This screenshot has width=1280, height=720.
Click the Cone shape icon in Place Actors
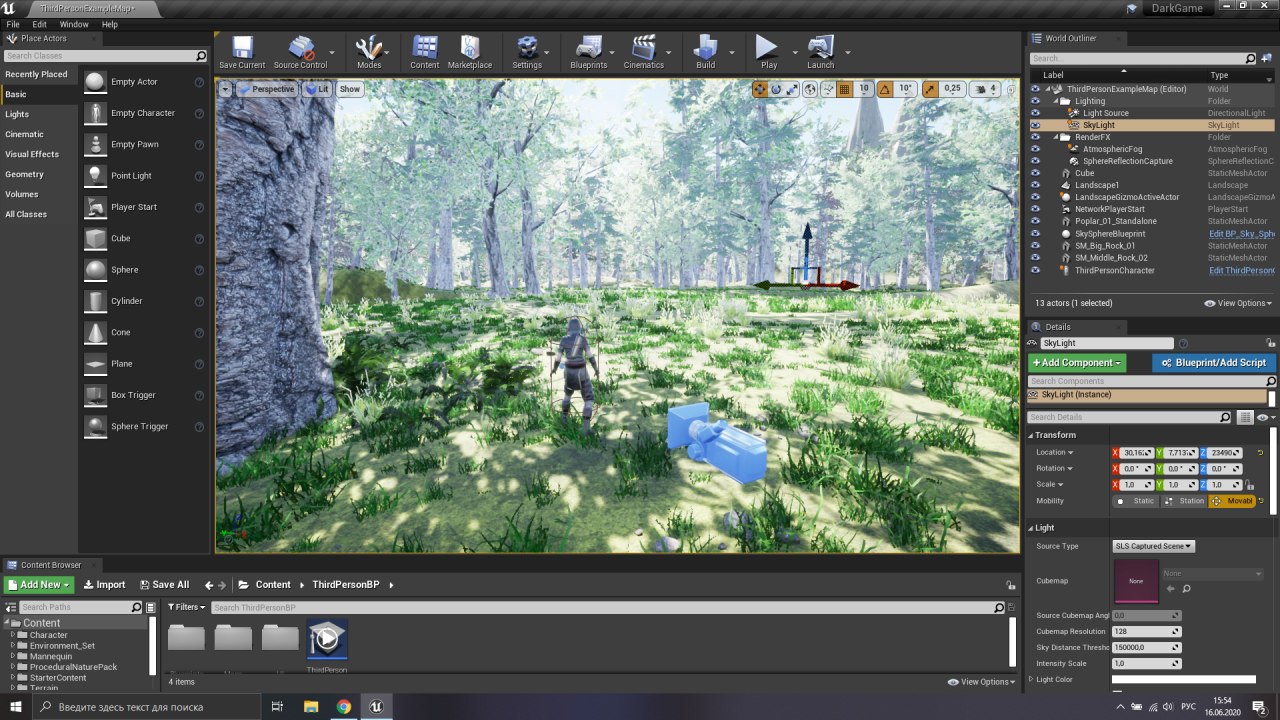point(95,332)
